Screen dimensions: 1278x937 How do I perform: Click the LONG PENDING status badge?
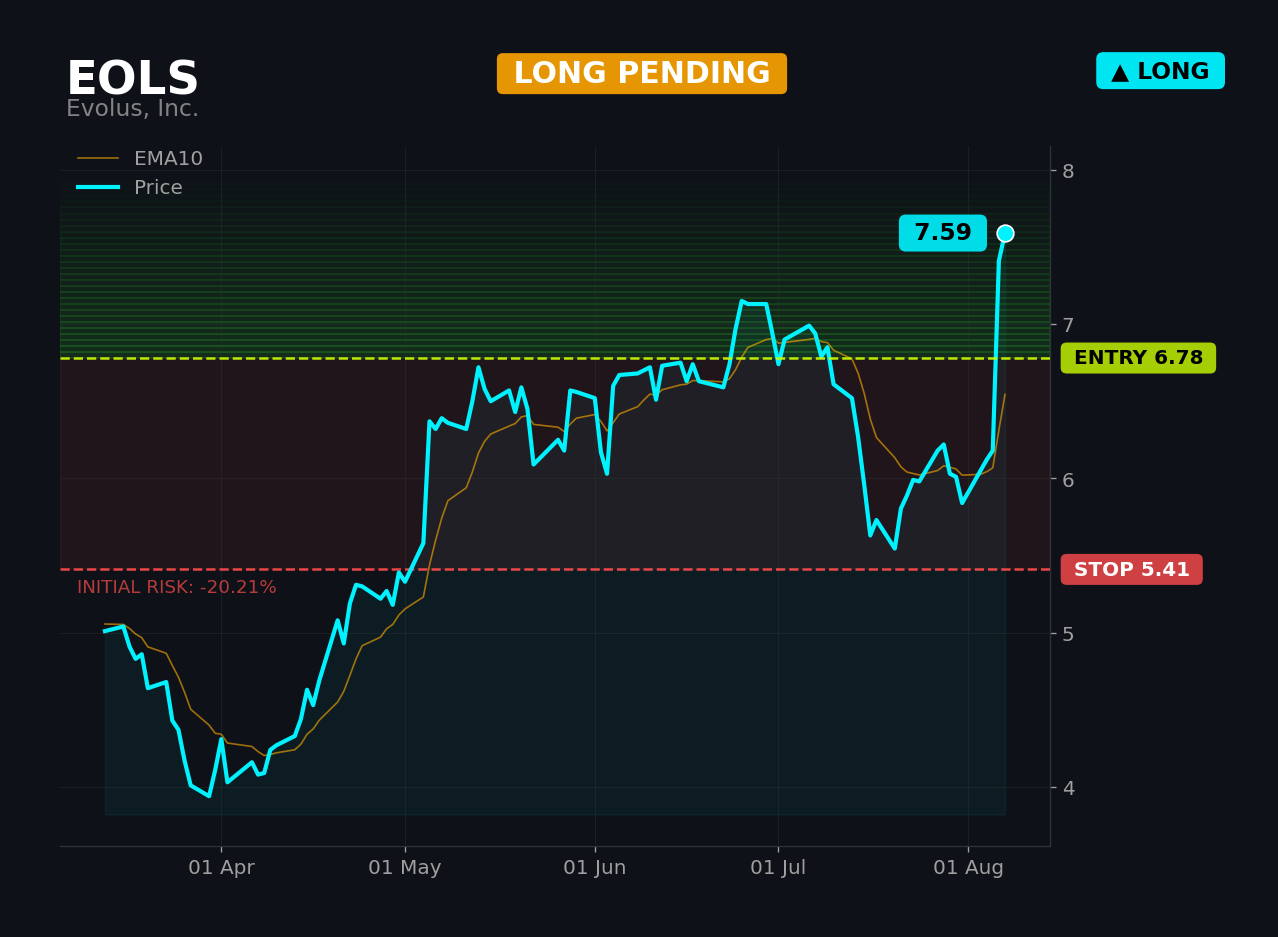[x=642, y=74]
